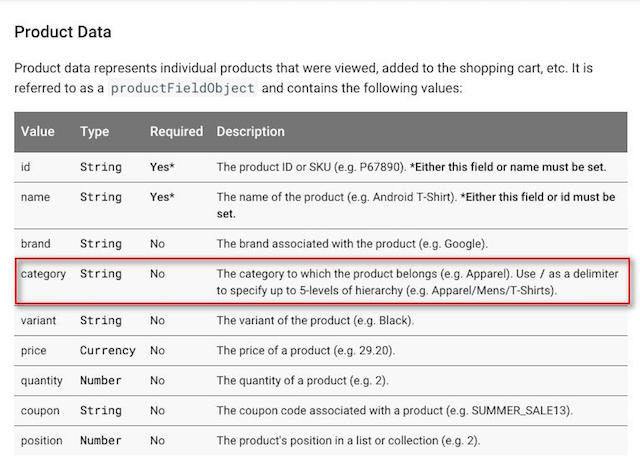This screenshot has height=467, width=640.
Task: Click the productFieldObject code text
Action: [182, 88]
